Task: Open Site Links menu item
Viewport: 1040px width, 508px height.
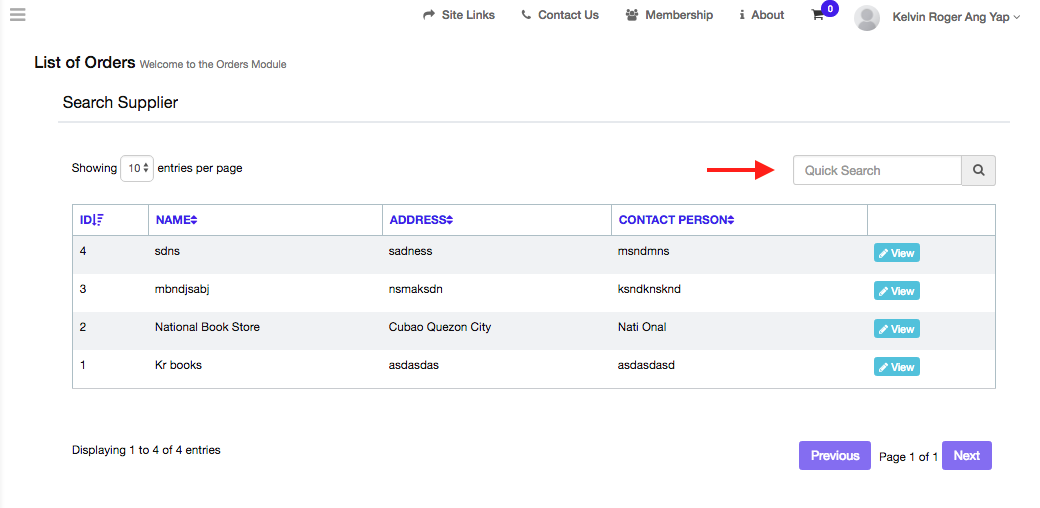Action: (459, 15)
